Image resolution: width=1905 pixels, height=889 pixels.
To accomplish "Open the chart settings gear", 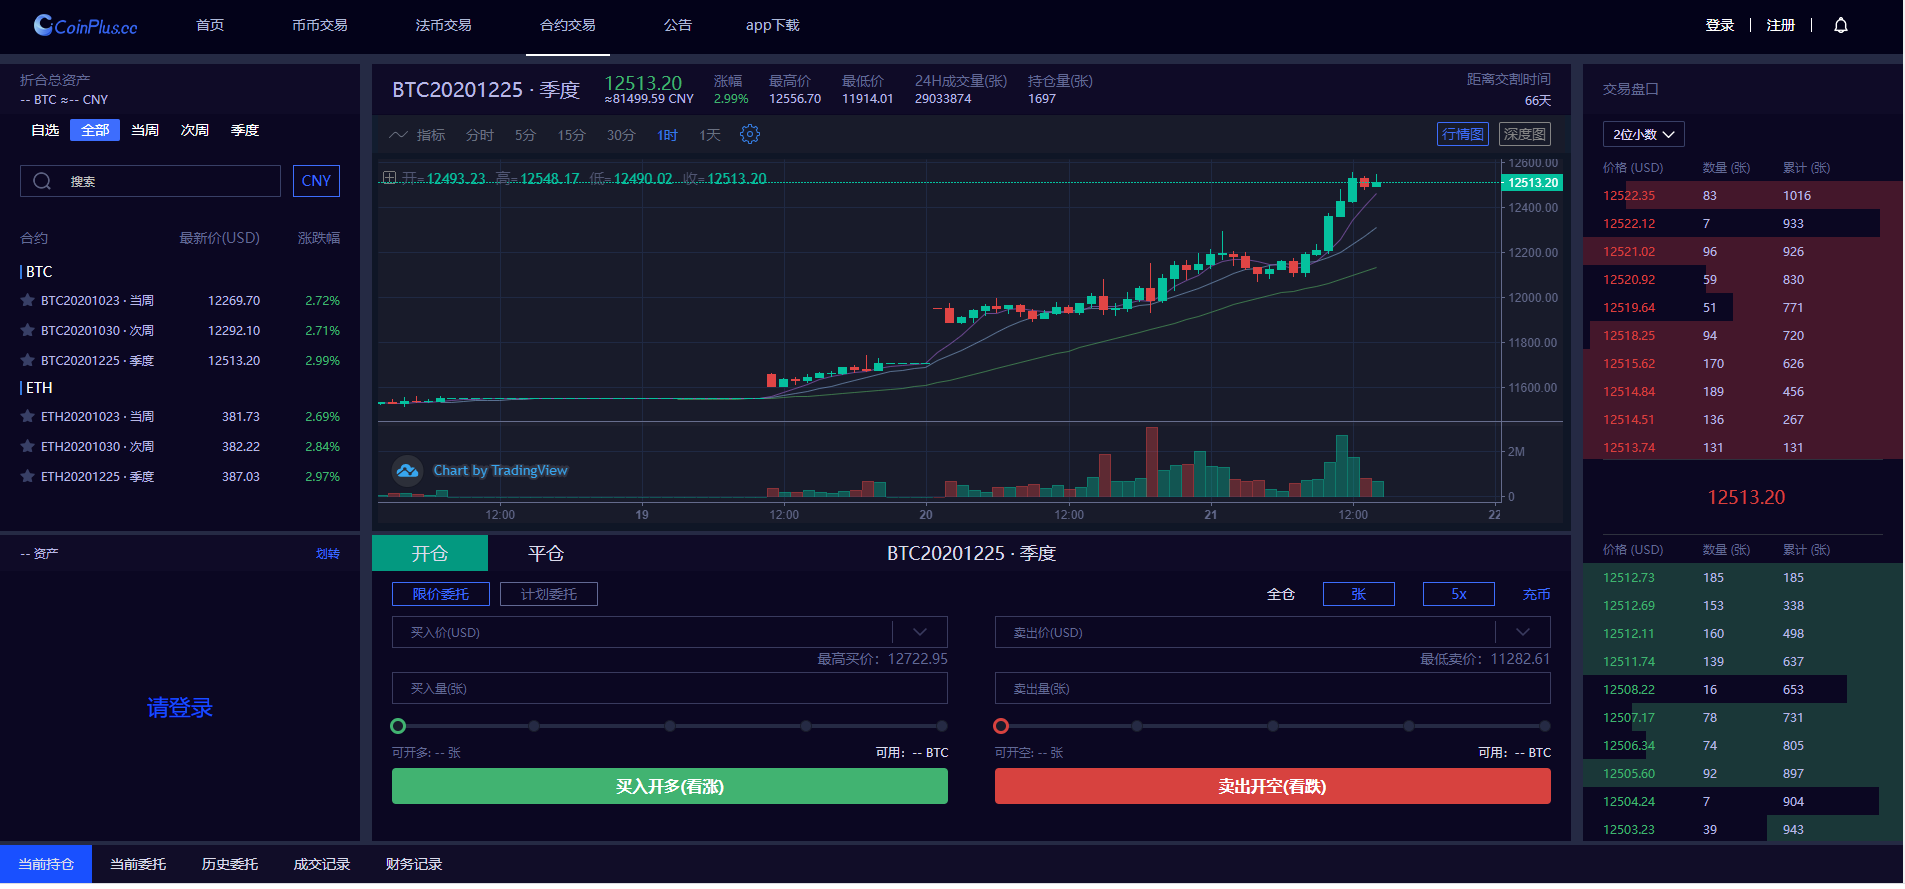I will (x=750, y=134).
